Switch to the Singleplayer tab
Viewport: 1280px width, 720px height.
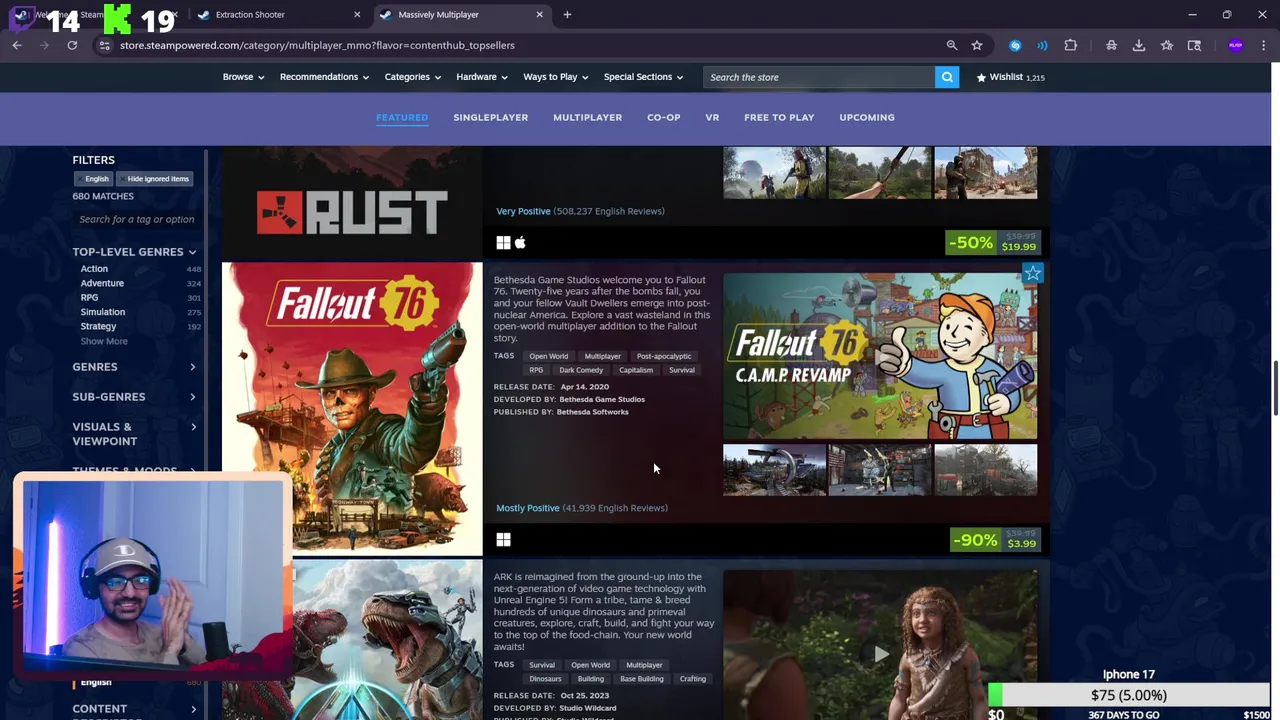490,117
